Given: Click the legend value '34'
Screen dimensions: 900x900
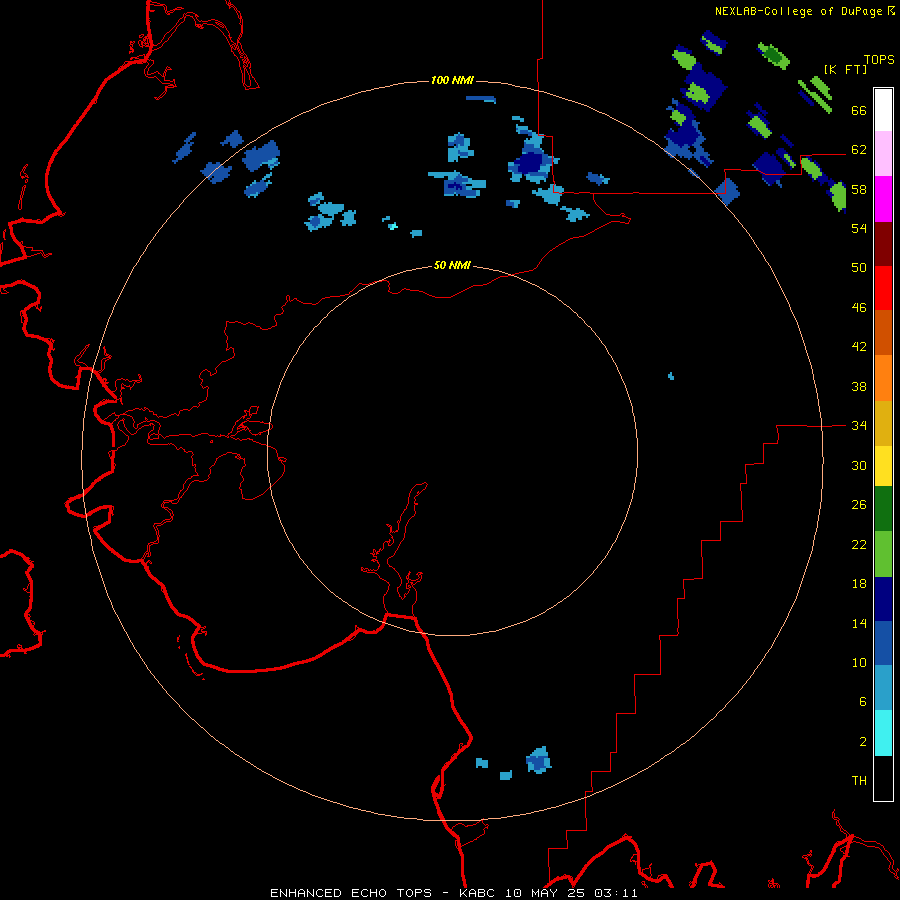Looking at the screenshot, I should (x=859, y=425).
